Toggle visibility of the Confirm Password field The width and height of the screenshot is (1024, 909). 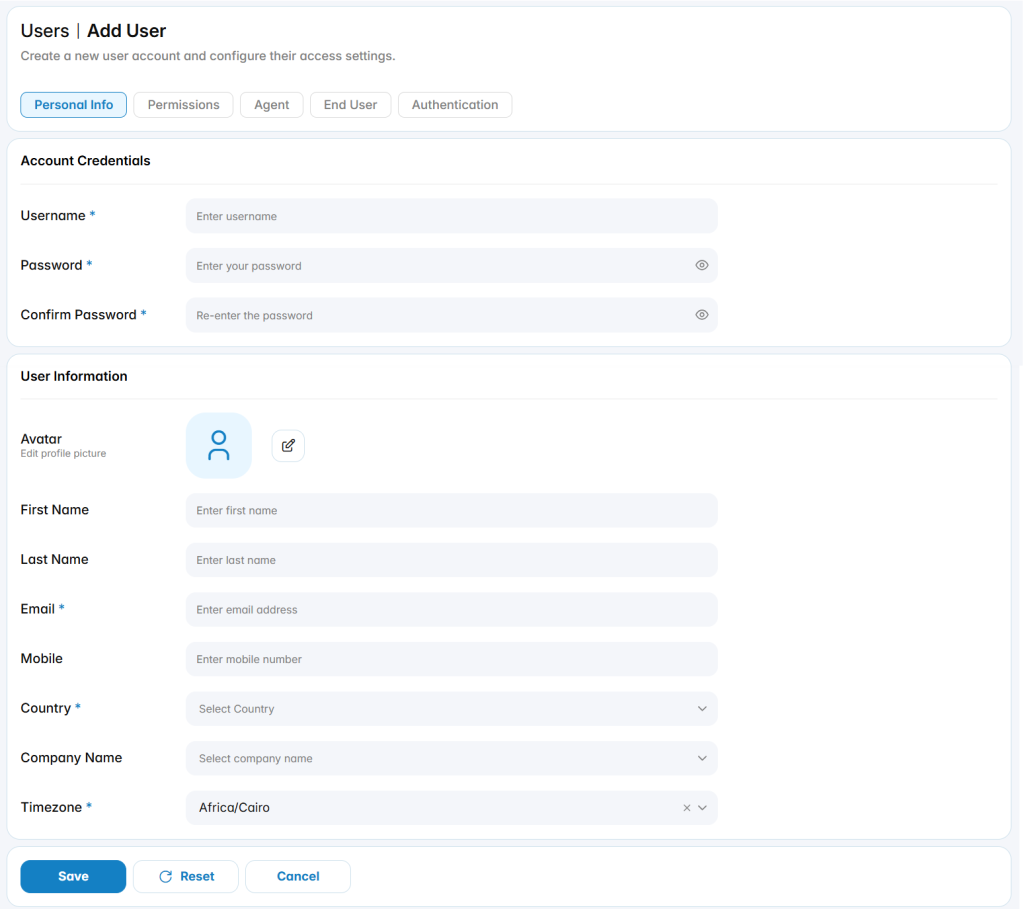pyautogui.click(x=701, y=315)
